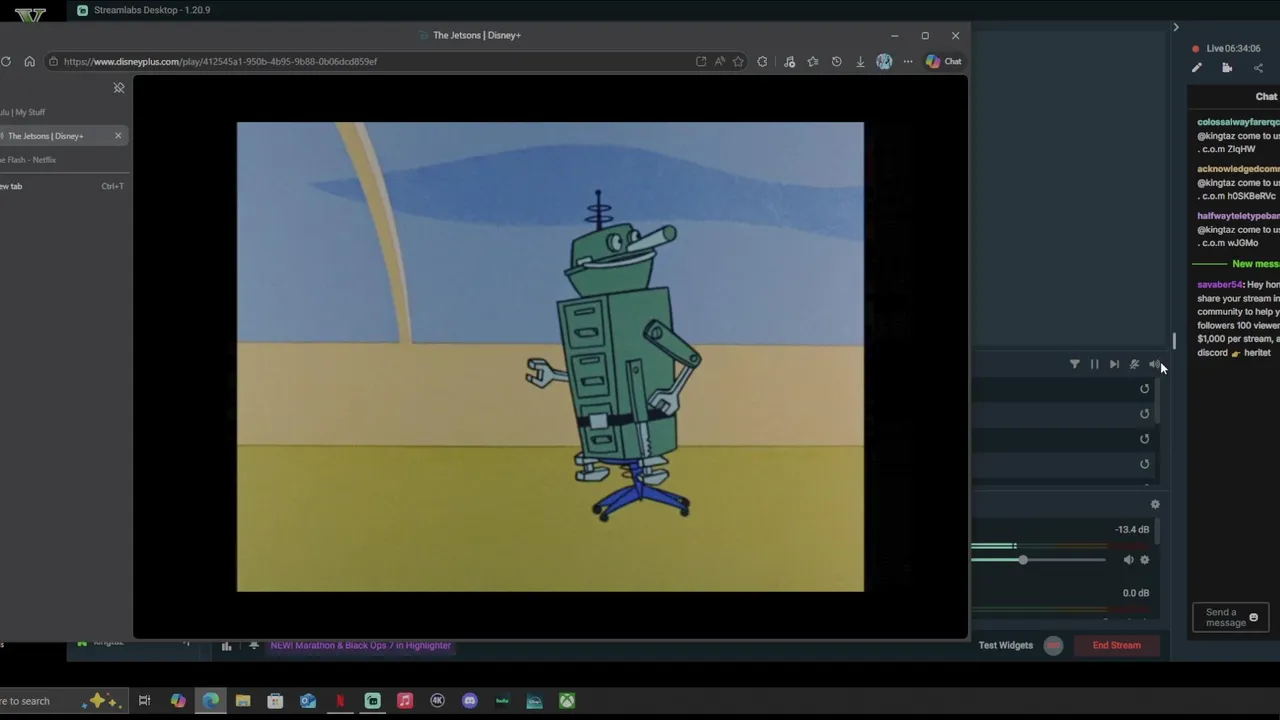Click the Jetsons video player
1280x720 pixels.
tap(550, 357)
